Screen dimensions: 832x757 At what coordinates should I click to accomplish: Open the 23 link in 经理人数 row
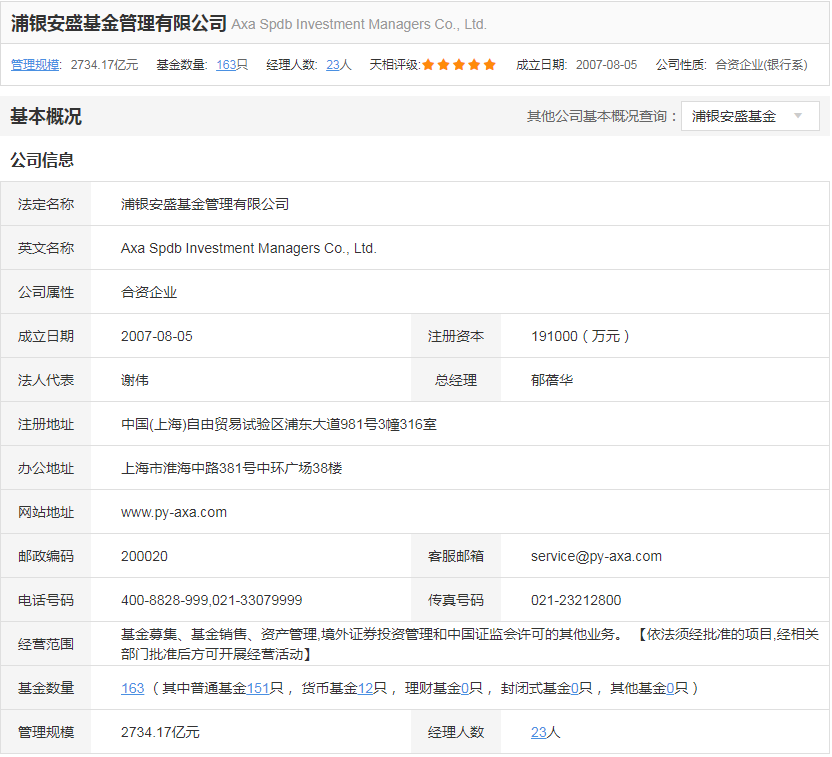[x=538, y=732]
